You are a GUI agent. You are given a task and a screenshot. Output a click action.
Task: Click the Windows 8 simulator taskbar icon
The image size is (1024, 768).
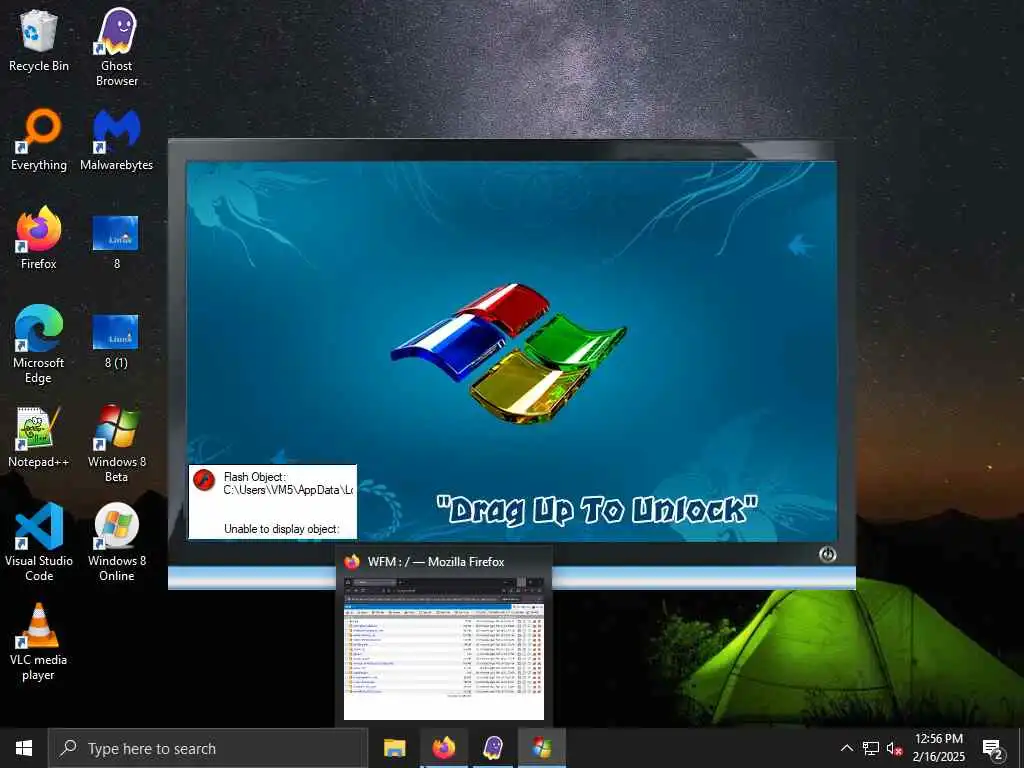[542, 748]
